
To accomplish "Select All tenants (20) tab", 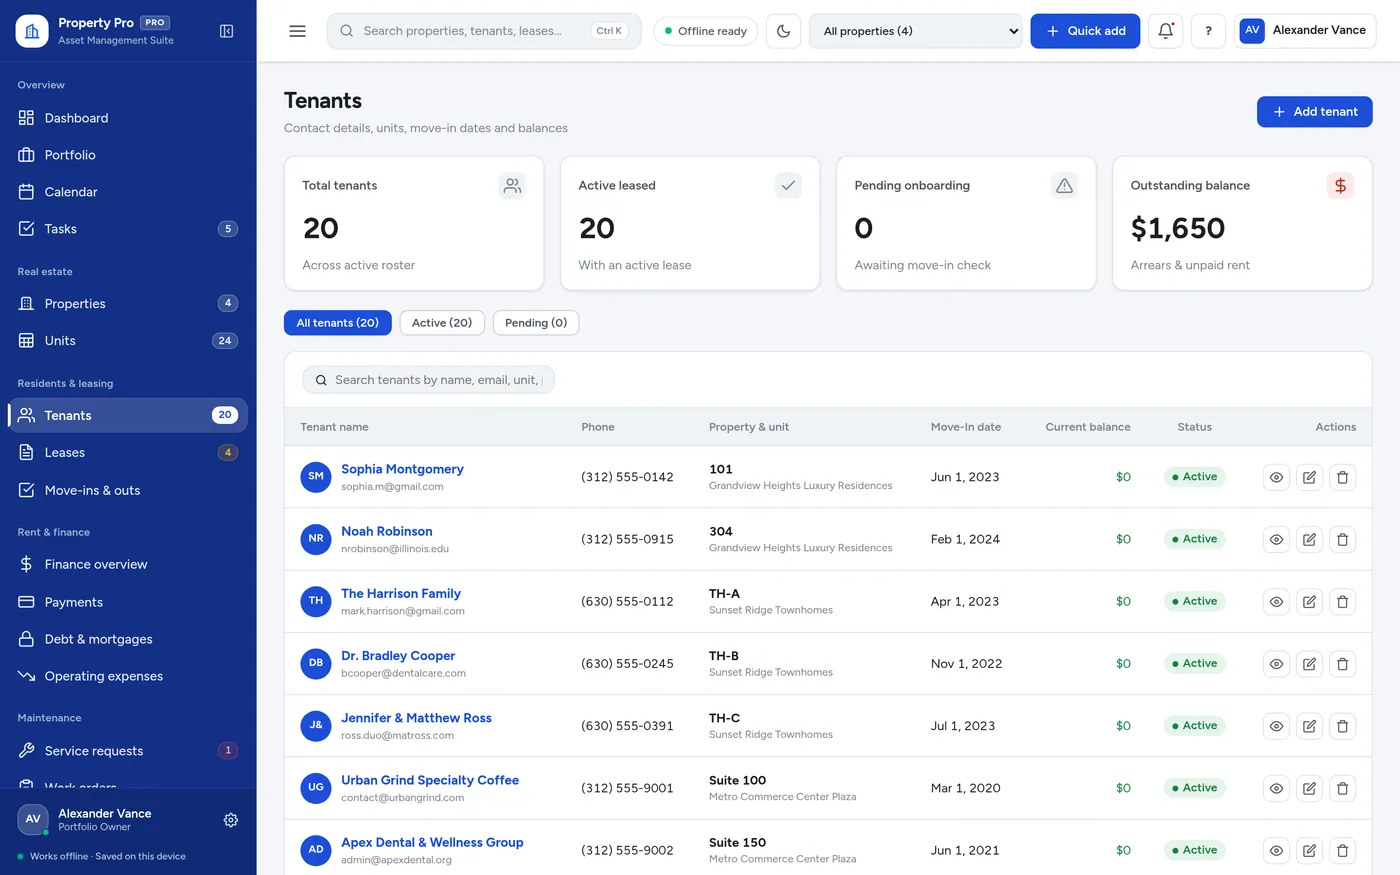I will [x=338, y=323].
